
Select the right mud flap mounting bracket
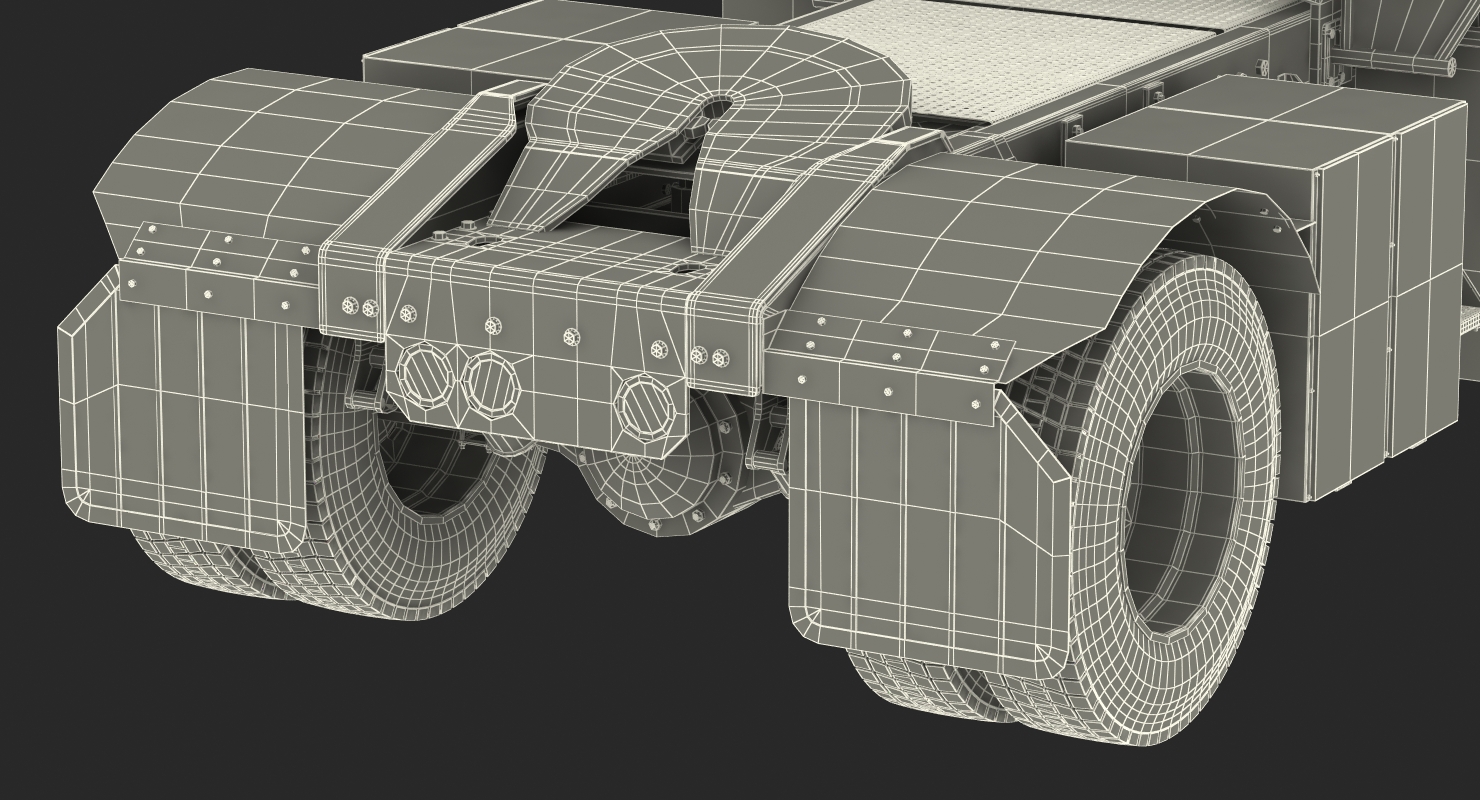[890, 370]
